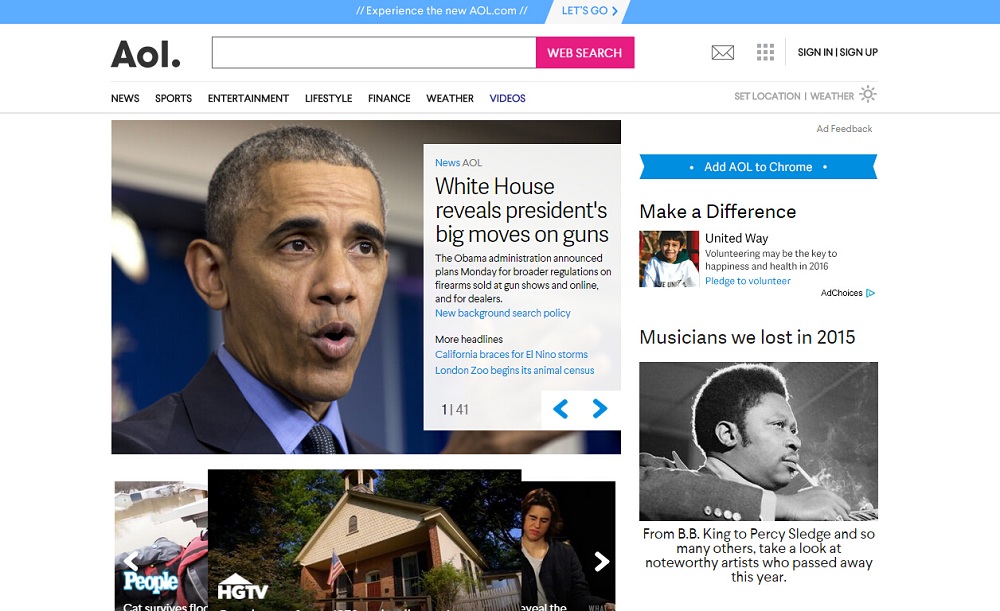Click Set Location link

[x=767, y=96]
